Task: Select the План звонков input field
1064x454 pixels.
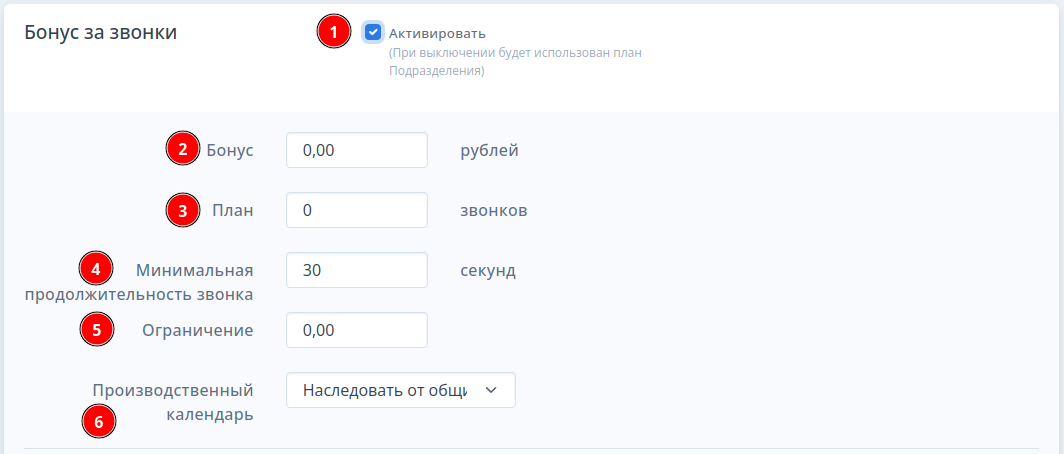Action: click(357, 210)
